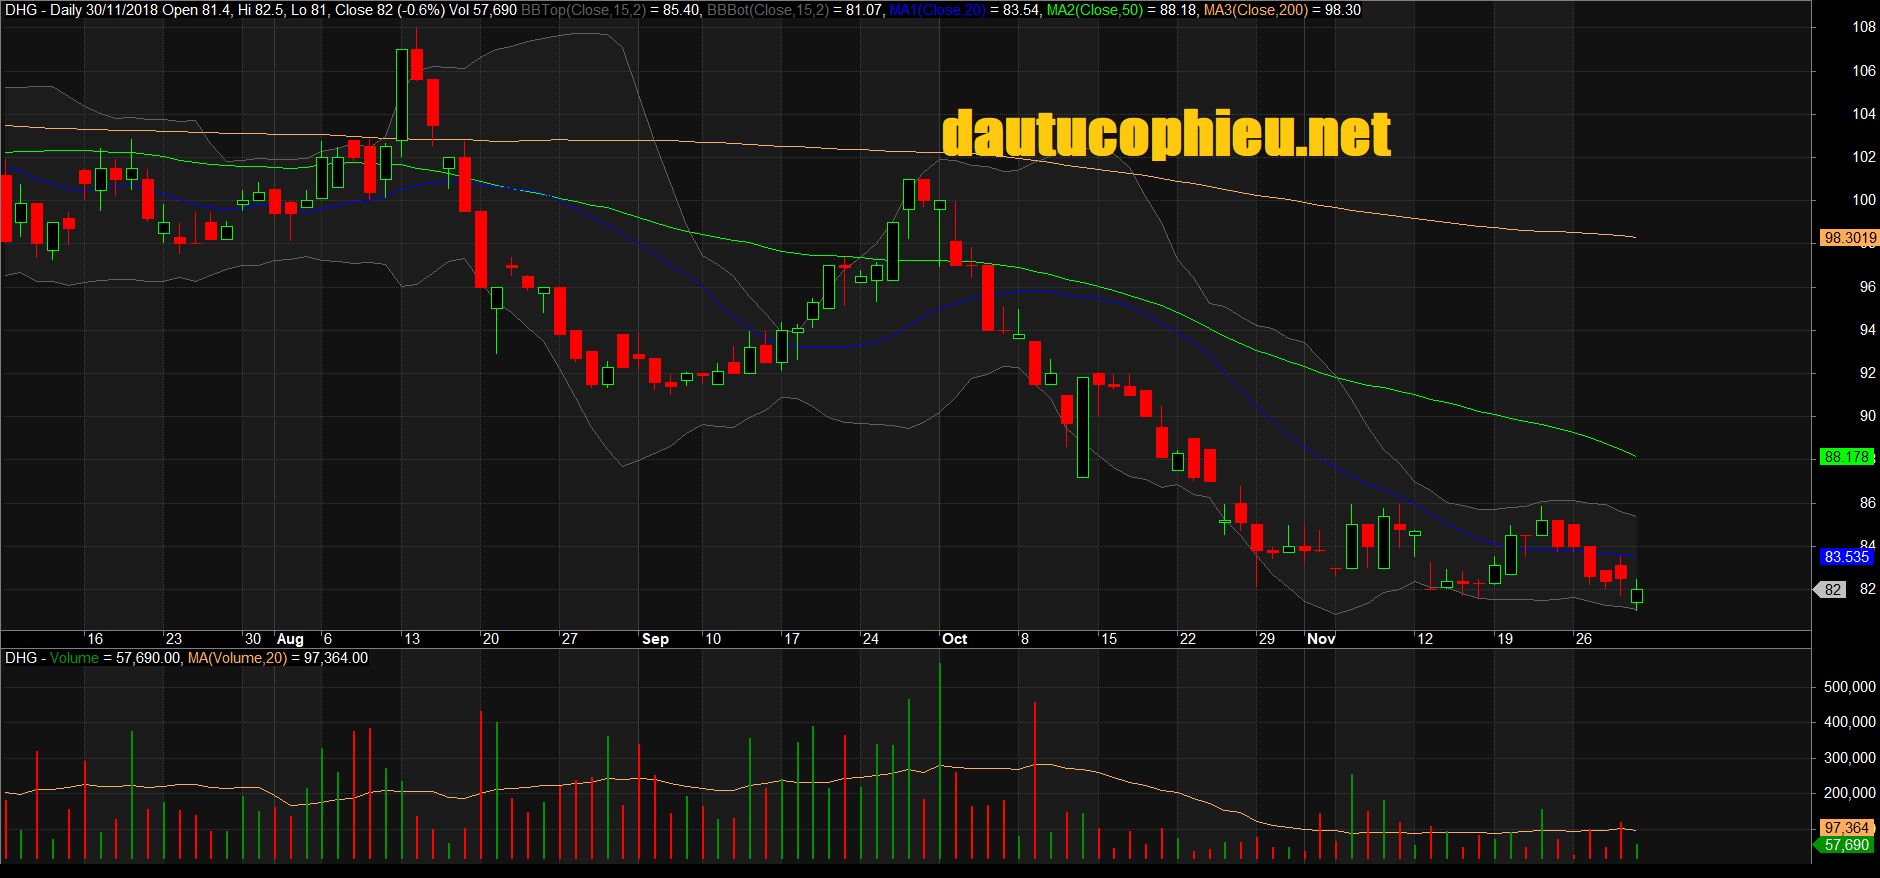Click the gray 82 last-price marker
This screenshot has width=1880, height=878.
(x=1832, y=590)
